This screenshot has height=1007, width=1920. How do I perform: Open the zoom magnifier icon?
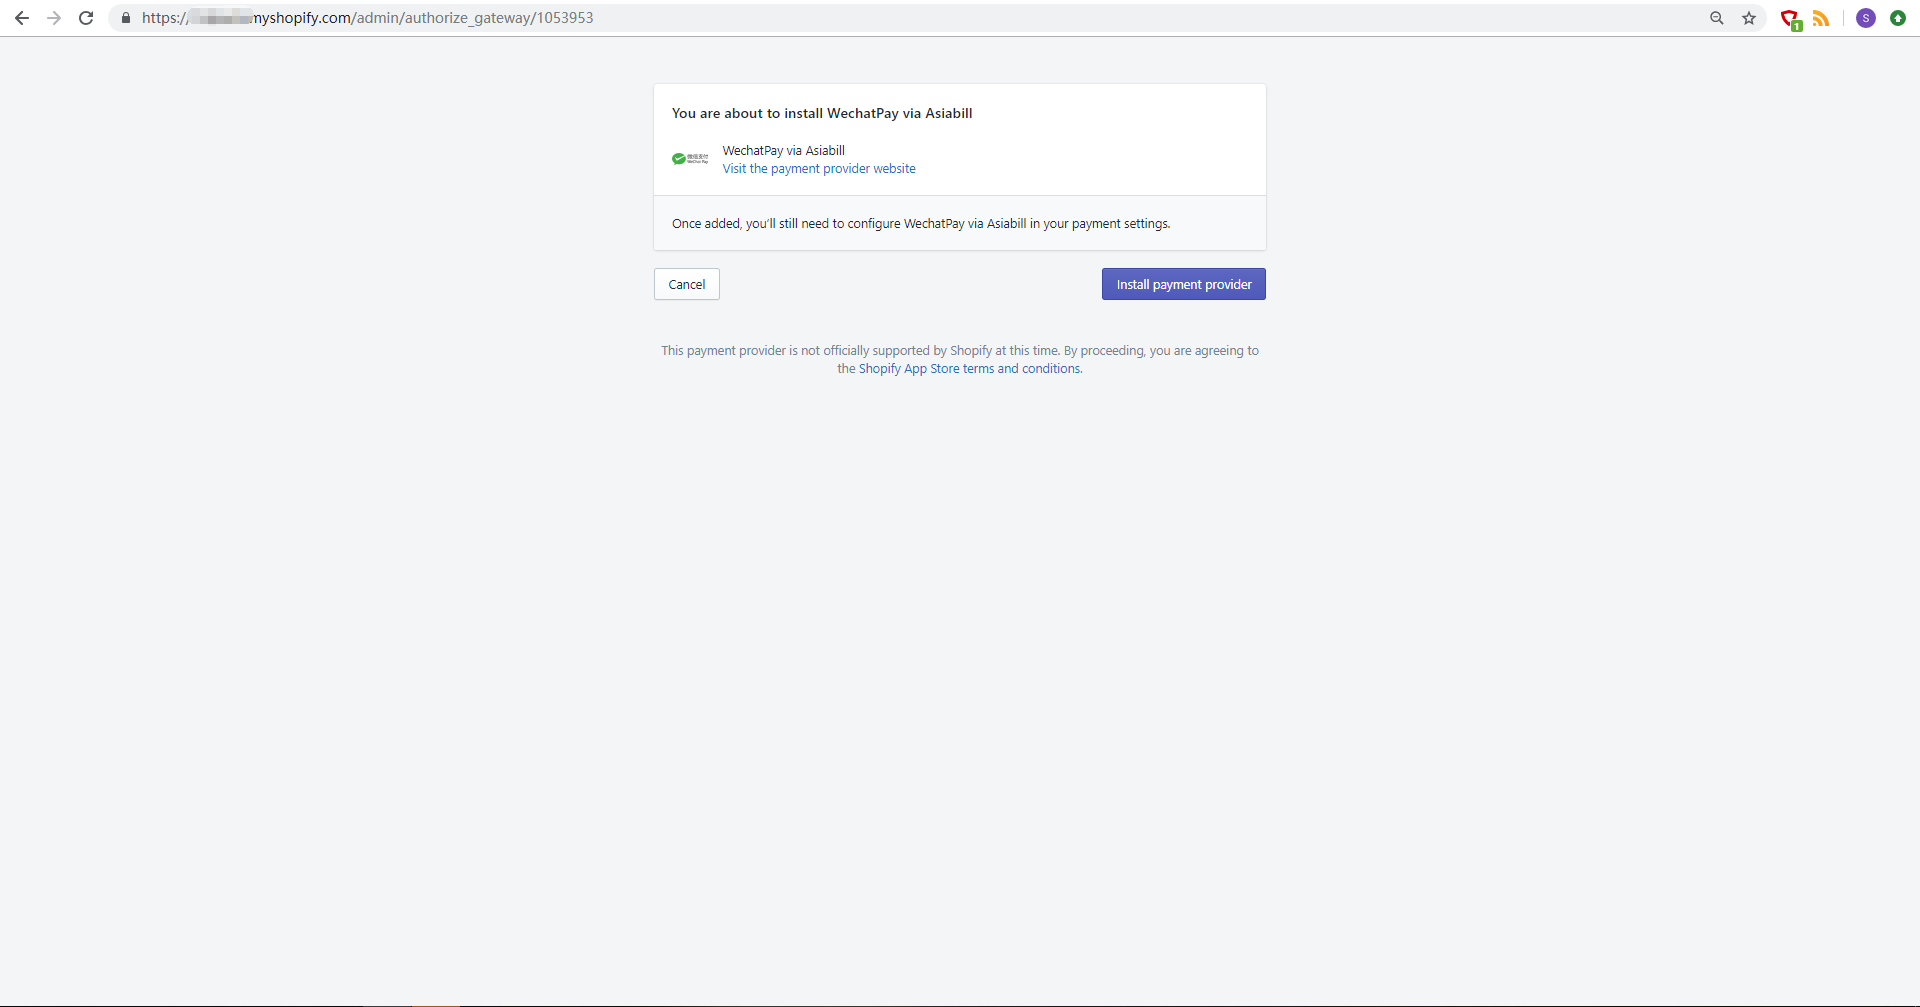pos(1717,18)
